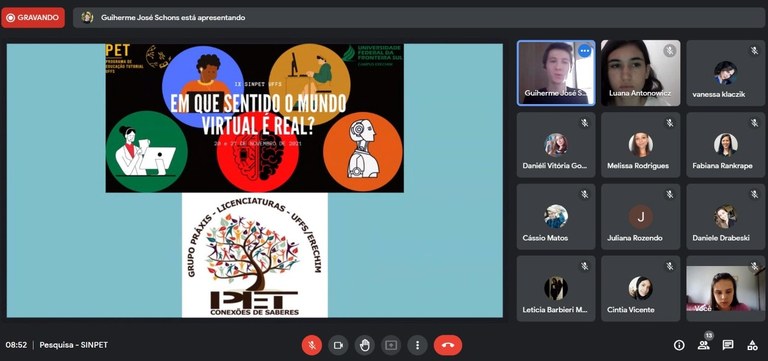768x361 pixels.
Task: Open the chat panel icon
Action: tap(728, 345)
